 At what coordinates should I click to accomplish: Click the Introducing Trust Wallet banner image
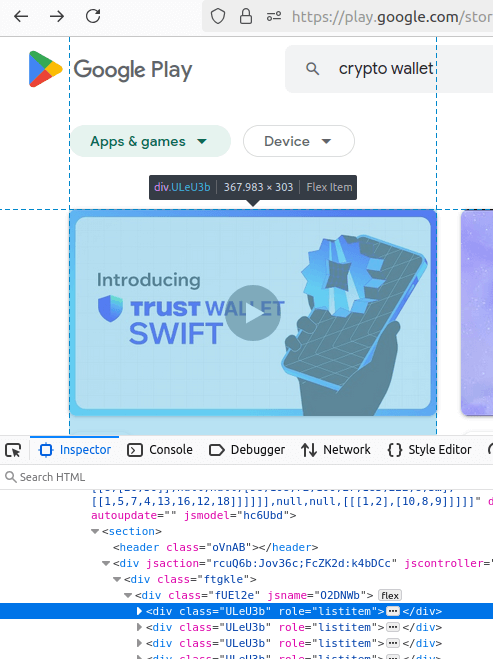point(253,313)
